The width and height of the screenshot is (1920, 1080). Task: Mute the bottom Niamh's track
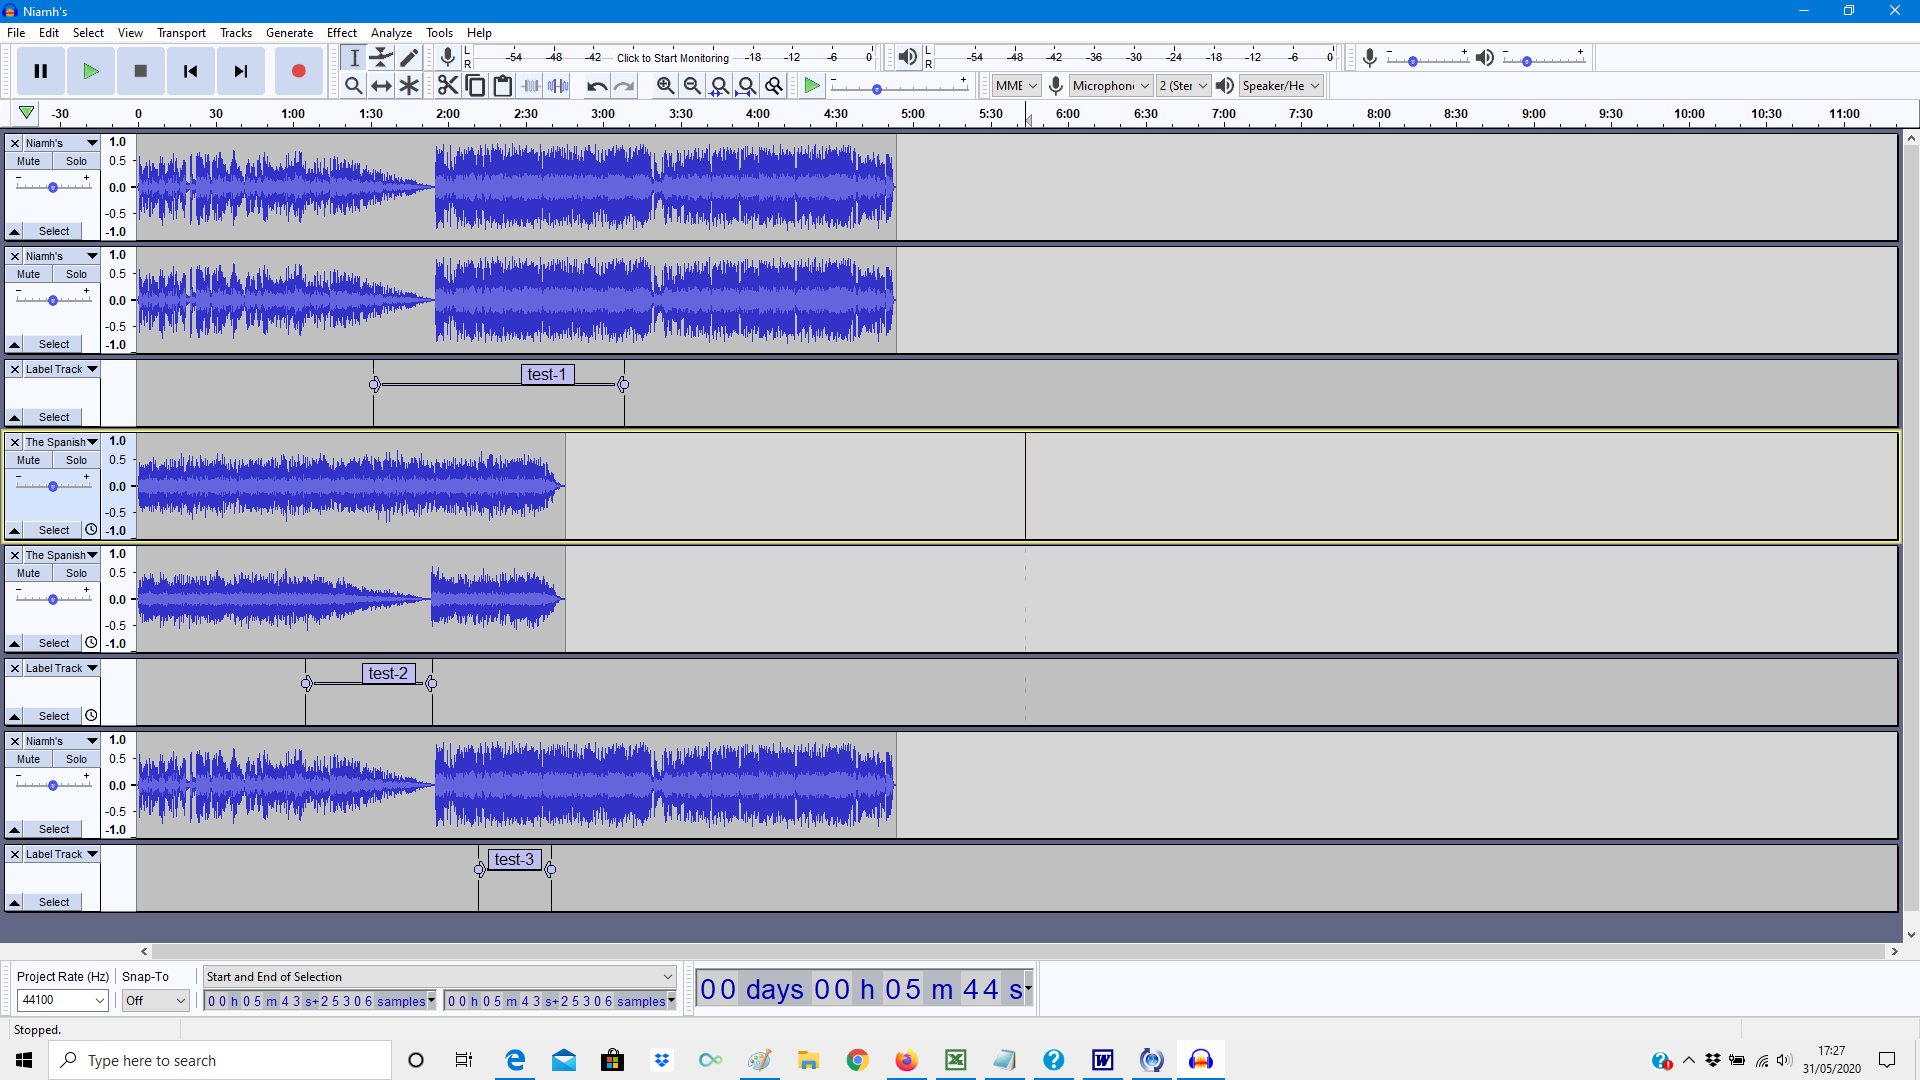click(x=29, y=759)
